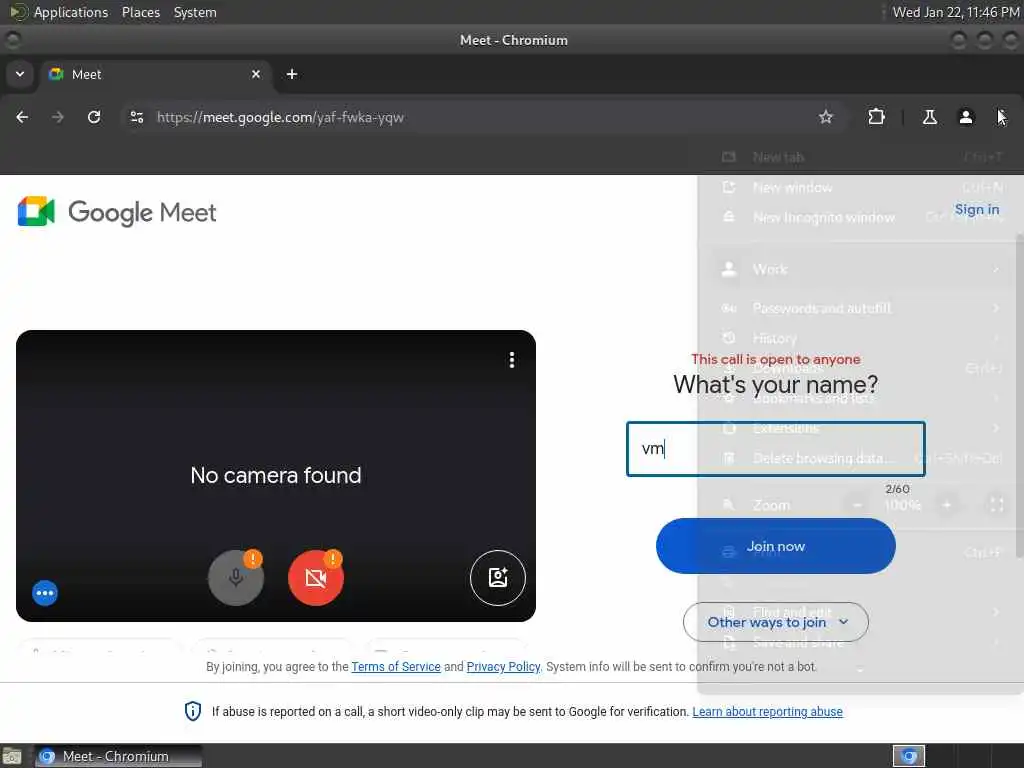Click the Google Meet logo

pos(117,212)
